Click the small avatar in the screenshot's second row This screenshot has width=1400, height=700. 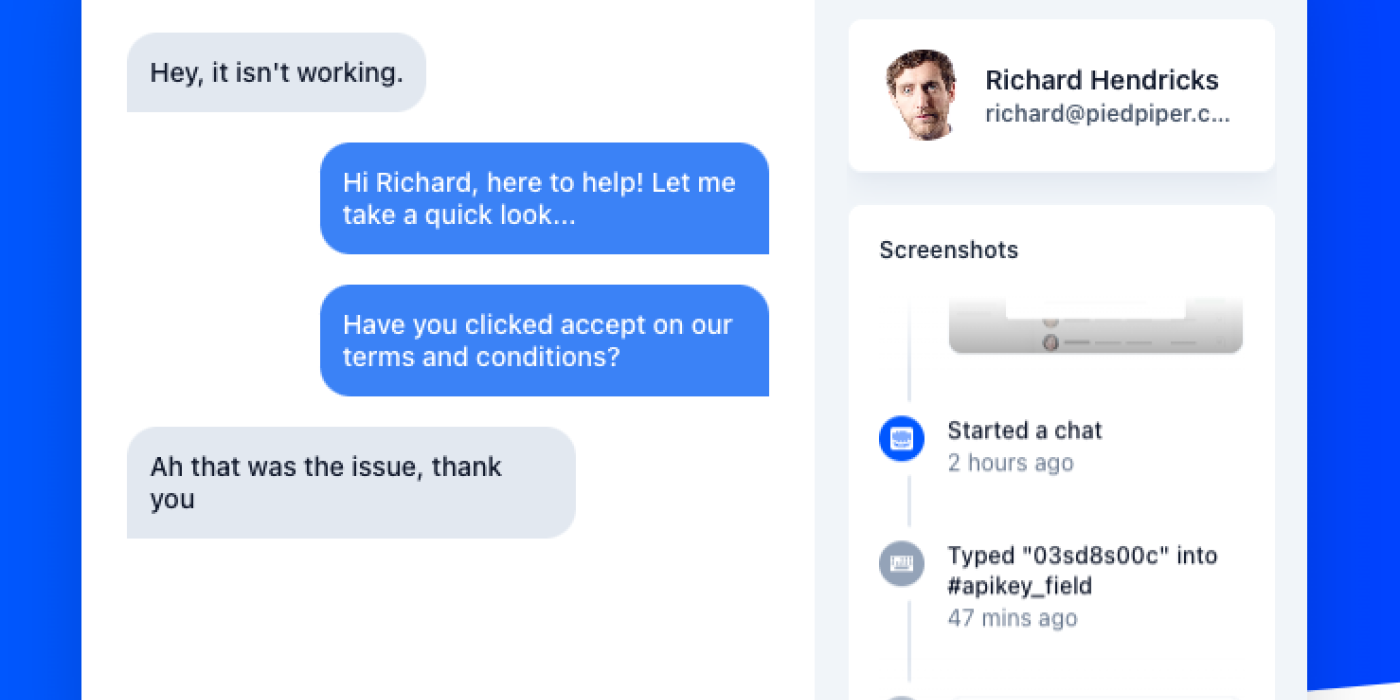tap(1051, 342)
